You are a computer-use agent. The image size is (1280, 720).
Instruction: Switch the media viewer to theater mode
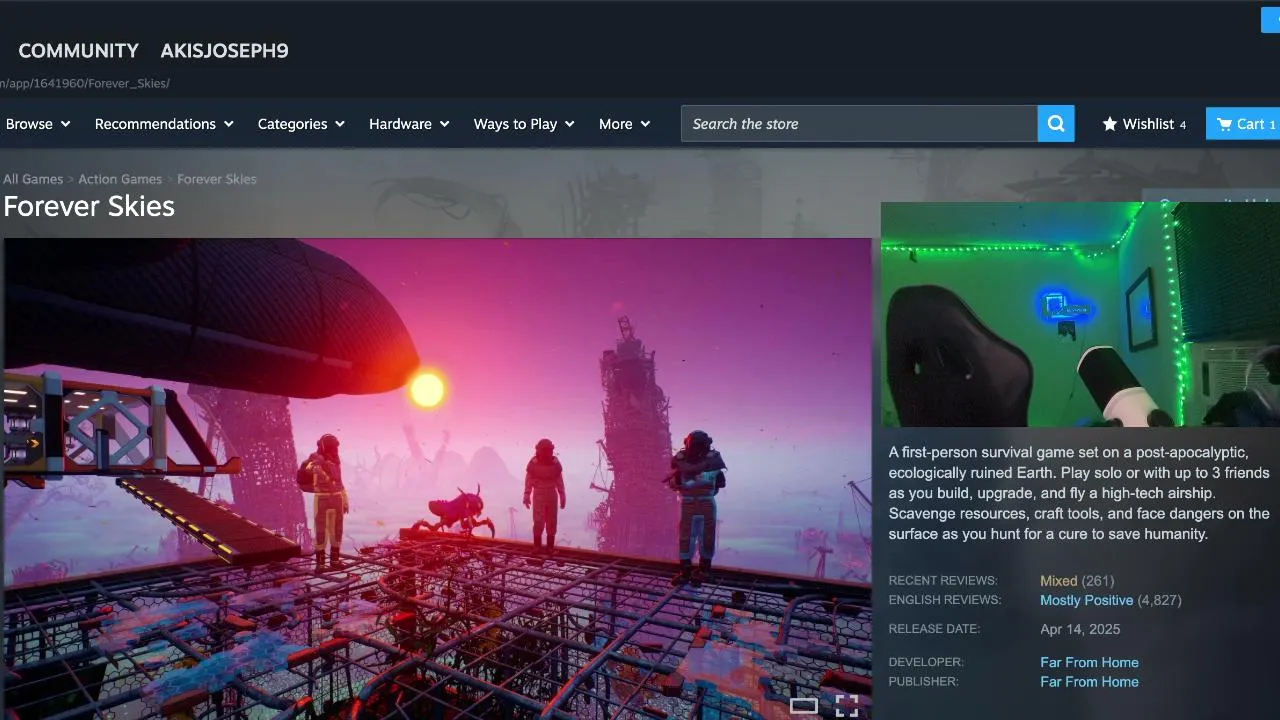pos(804,706)
